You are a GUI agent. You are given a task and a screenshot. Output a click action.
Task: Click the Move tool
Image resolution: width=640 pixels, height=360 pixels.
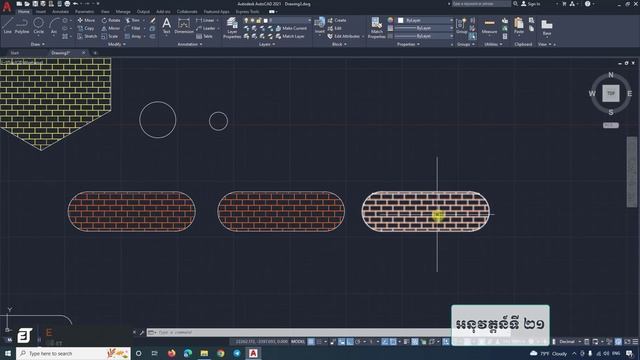[86, 20]
